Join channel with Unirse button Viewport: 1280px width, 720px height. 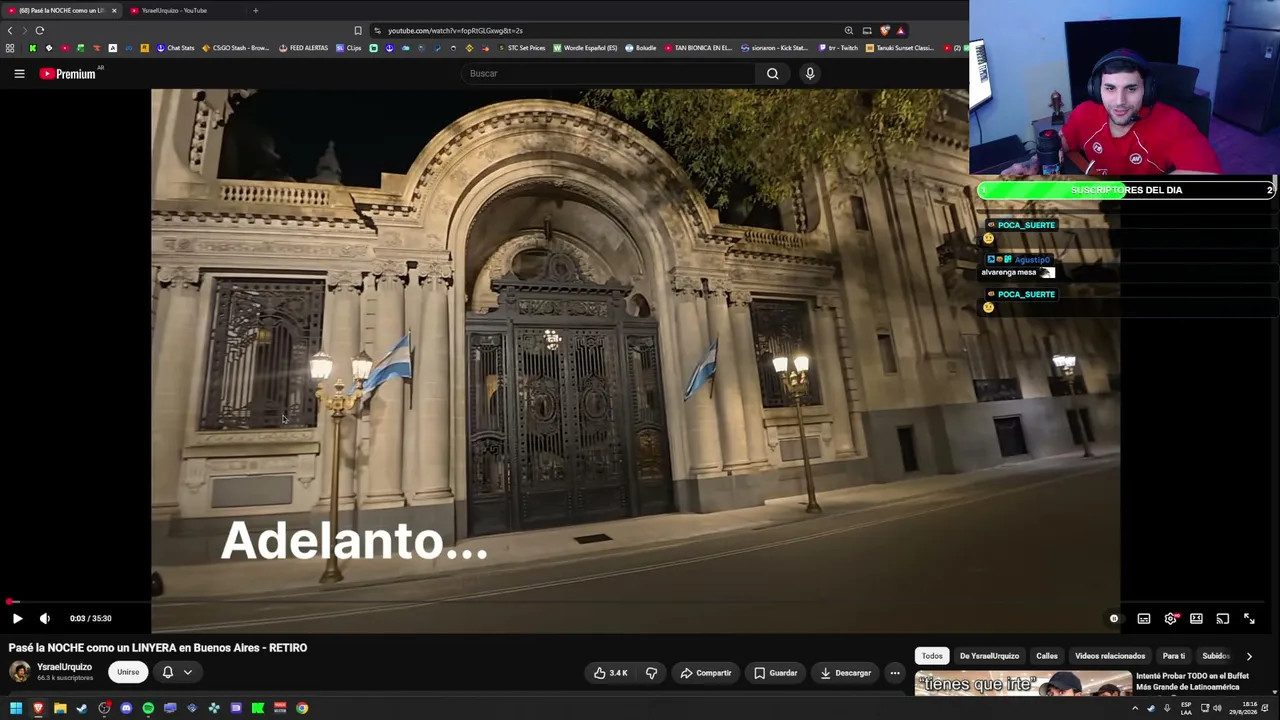(x=128, y=672)
